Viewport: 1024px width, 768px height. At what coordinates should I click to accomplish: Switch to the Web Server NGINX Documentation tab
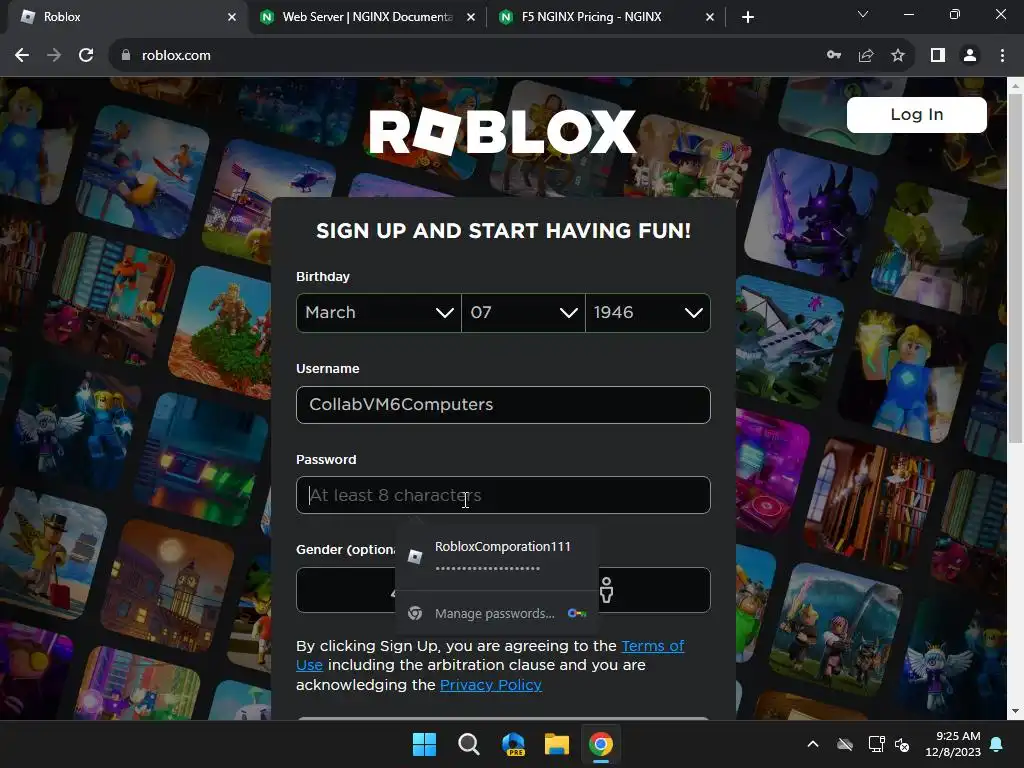[x=367, y=17]
